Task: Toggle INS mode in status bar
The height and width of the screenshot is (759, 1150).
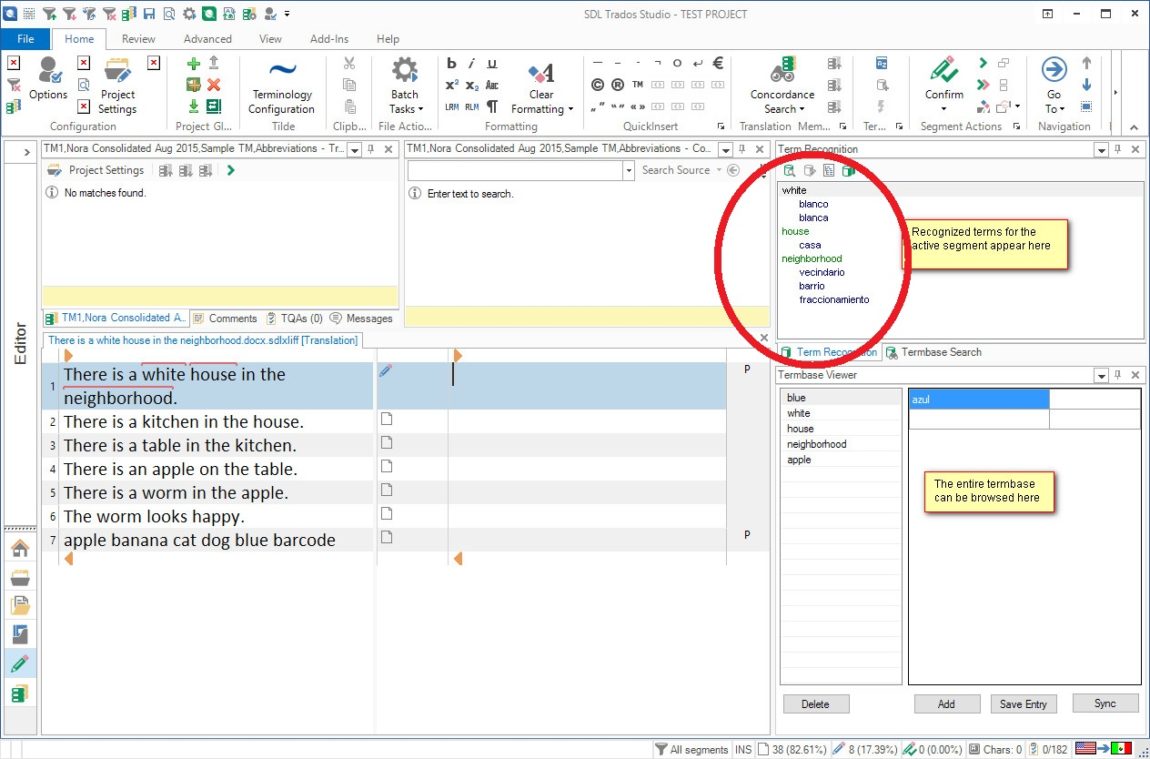Action: (x=743, y=749)
